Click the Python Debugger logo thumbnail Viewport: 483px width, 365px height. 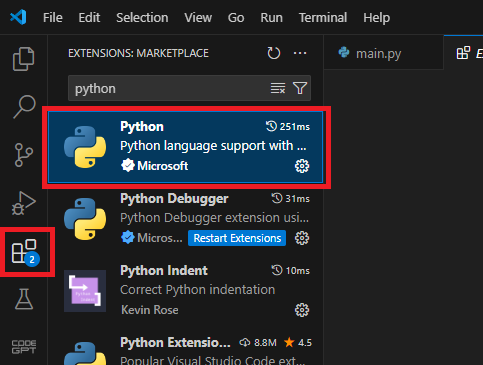(x=85, y=219)
